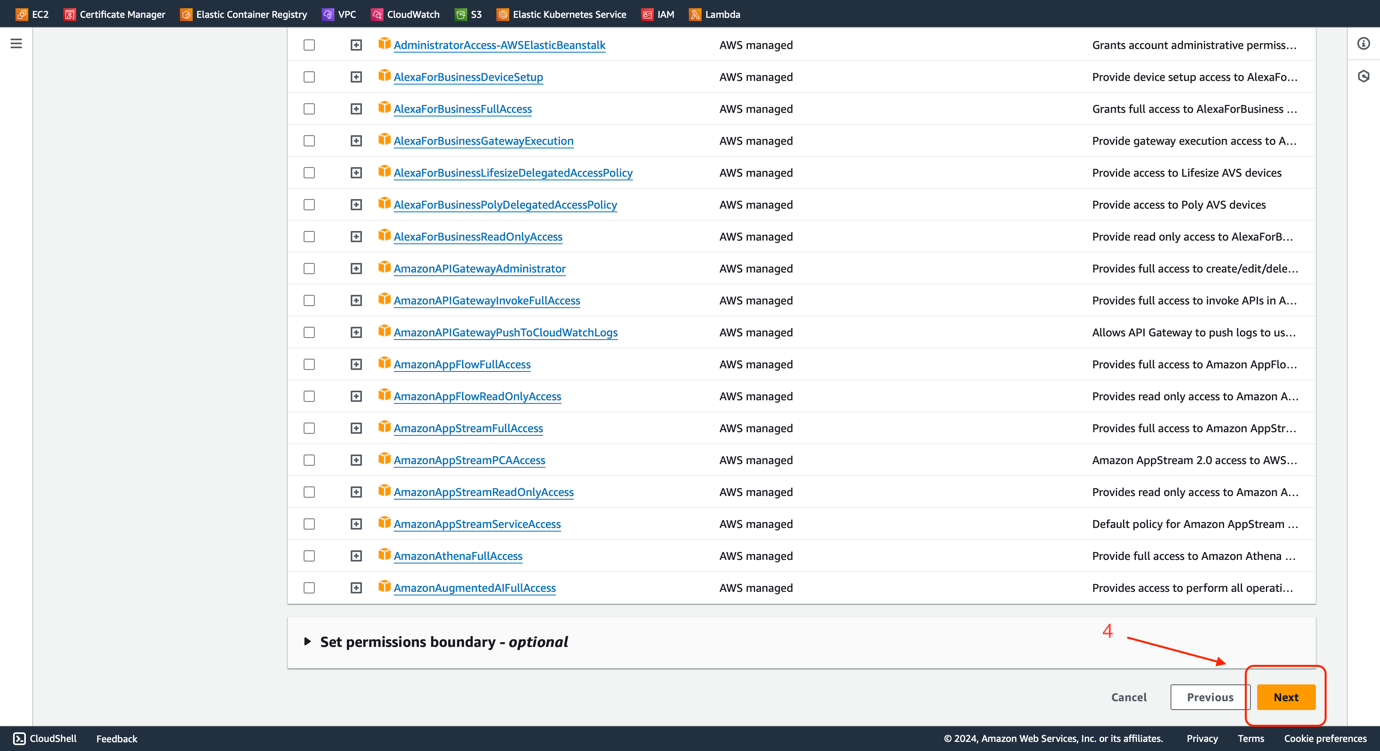Expand details of AlexaForBusinessDeviceSetup
The image size is (1380, 751).
356,77
